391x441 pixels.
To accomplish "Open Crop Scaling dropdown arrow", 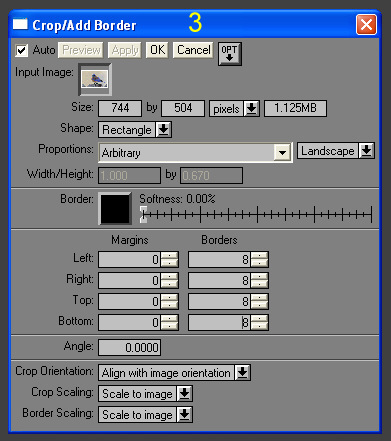I will coord(184,393).
